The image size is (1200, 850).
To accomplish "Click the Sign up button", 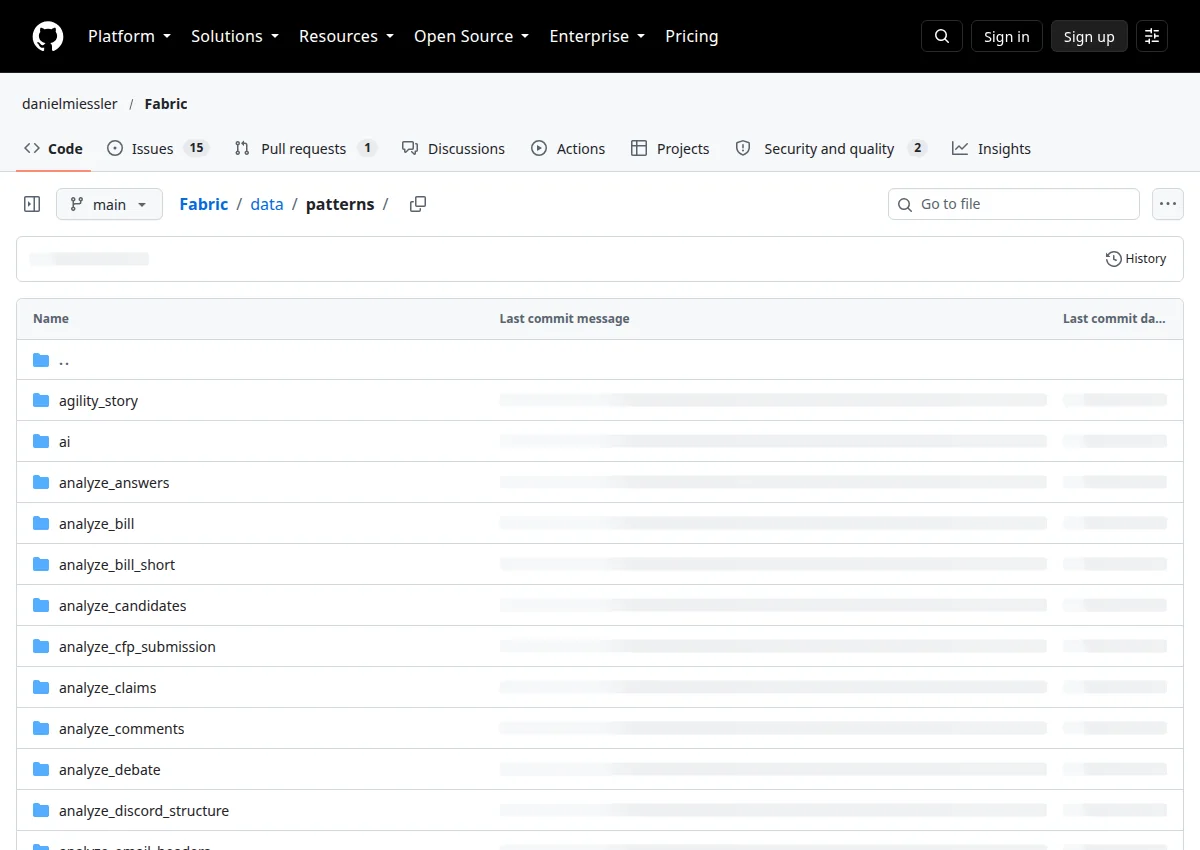I will coord(1089,36).
